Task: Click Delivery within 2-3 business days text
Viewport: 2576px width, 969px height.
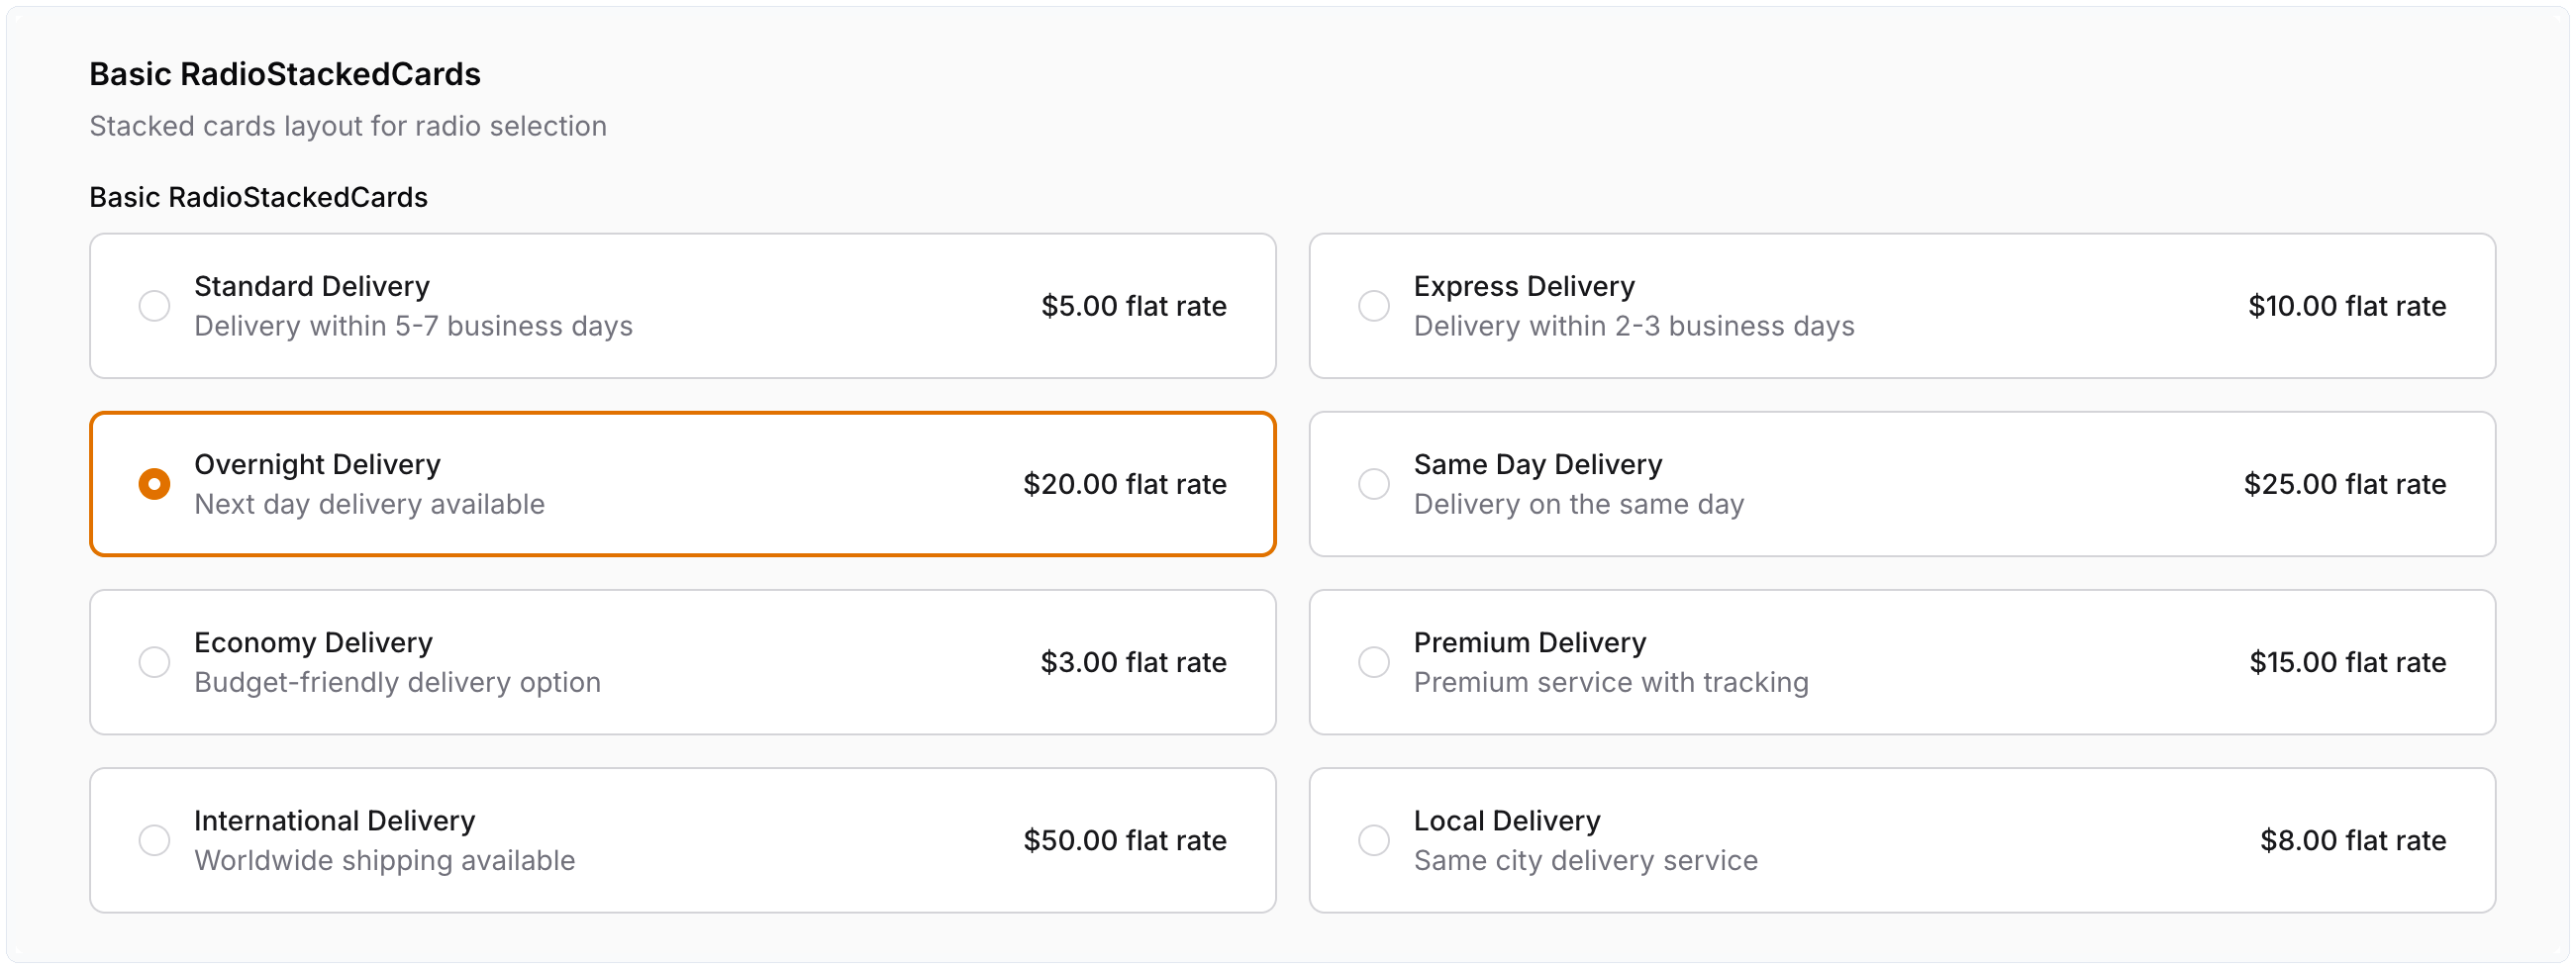Action: (x=1633, y=327)
